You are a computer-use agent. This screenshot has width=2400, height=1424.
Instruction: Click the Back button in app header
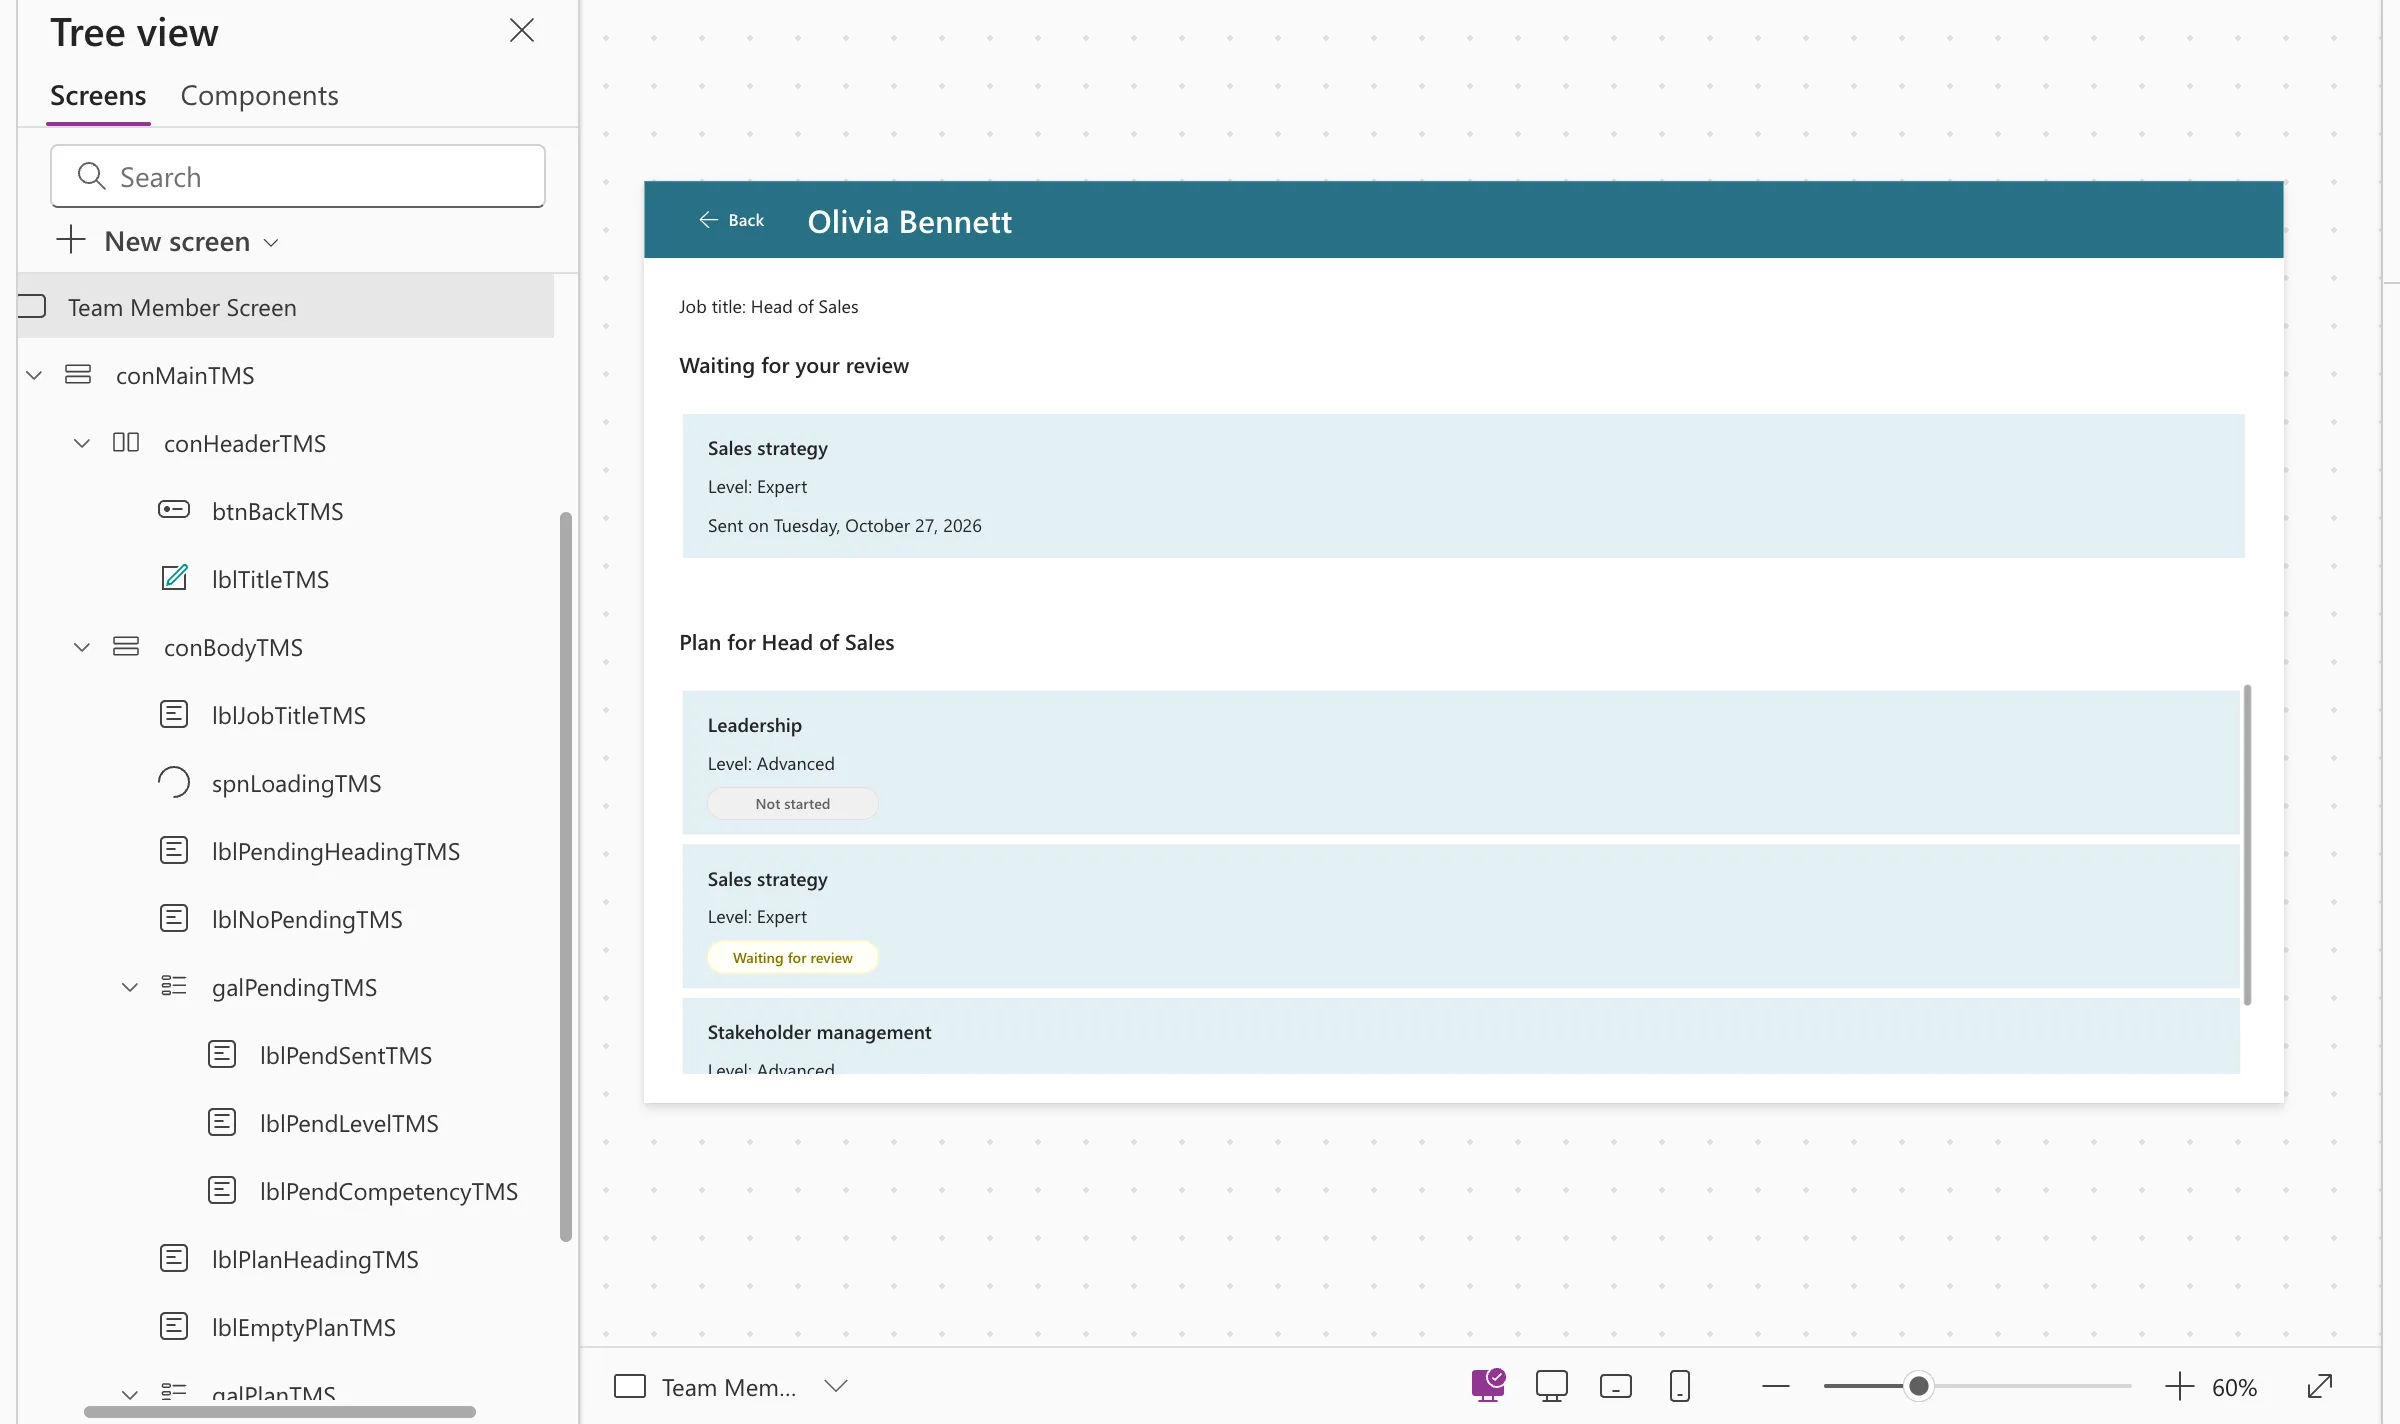[731, 220]
